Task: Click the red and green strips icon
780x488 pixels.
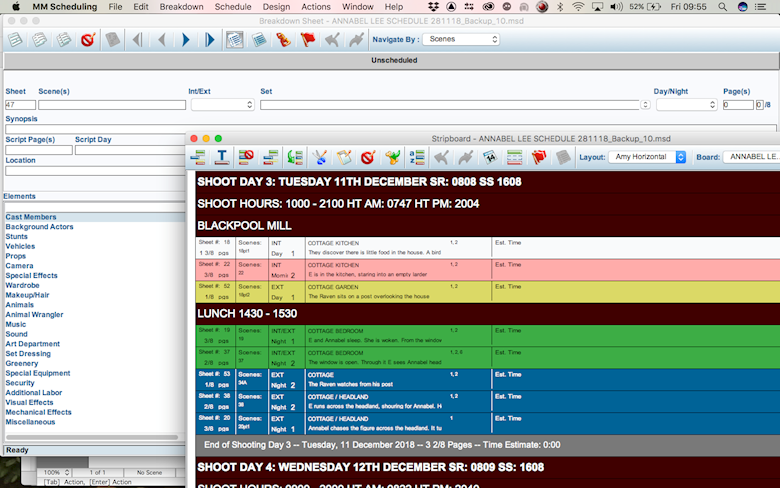Action: coord(514,157)
